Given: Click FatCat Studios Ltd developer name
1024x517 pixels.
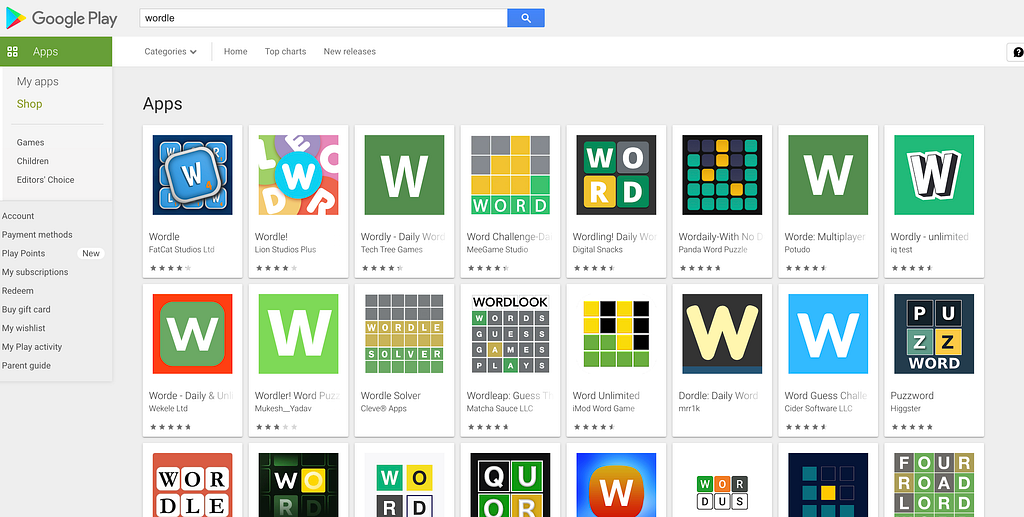Looking at the screenshot, I should [182, 250].
